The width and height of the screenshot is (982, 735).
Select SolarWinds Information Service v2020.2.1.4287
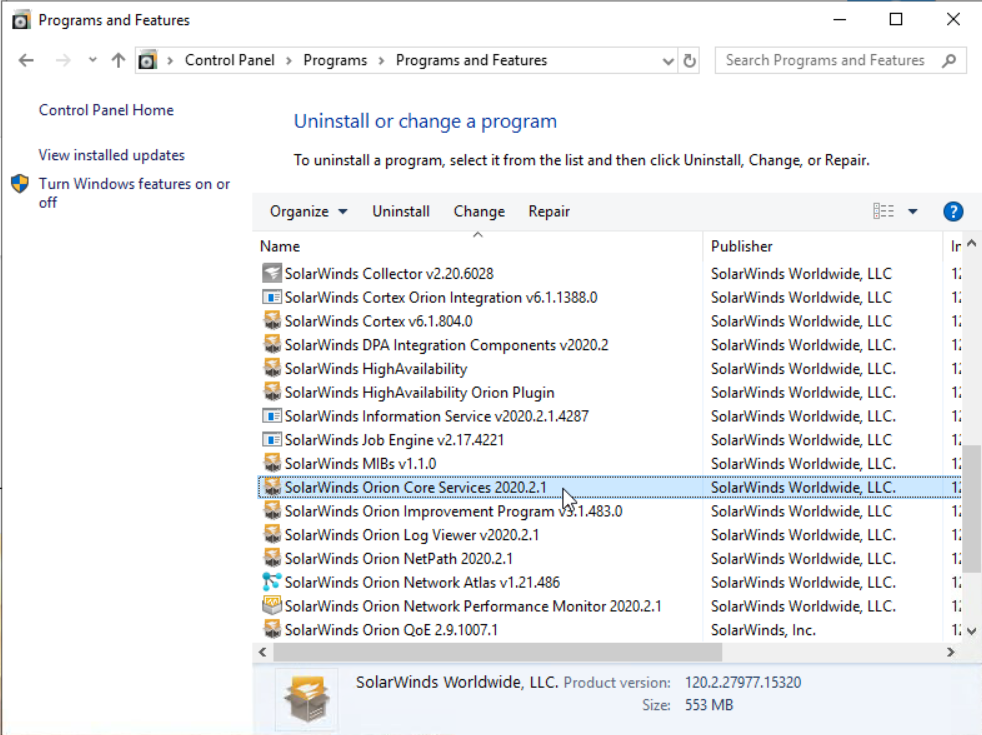click(x=437, y=416)
